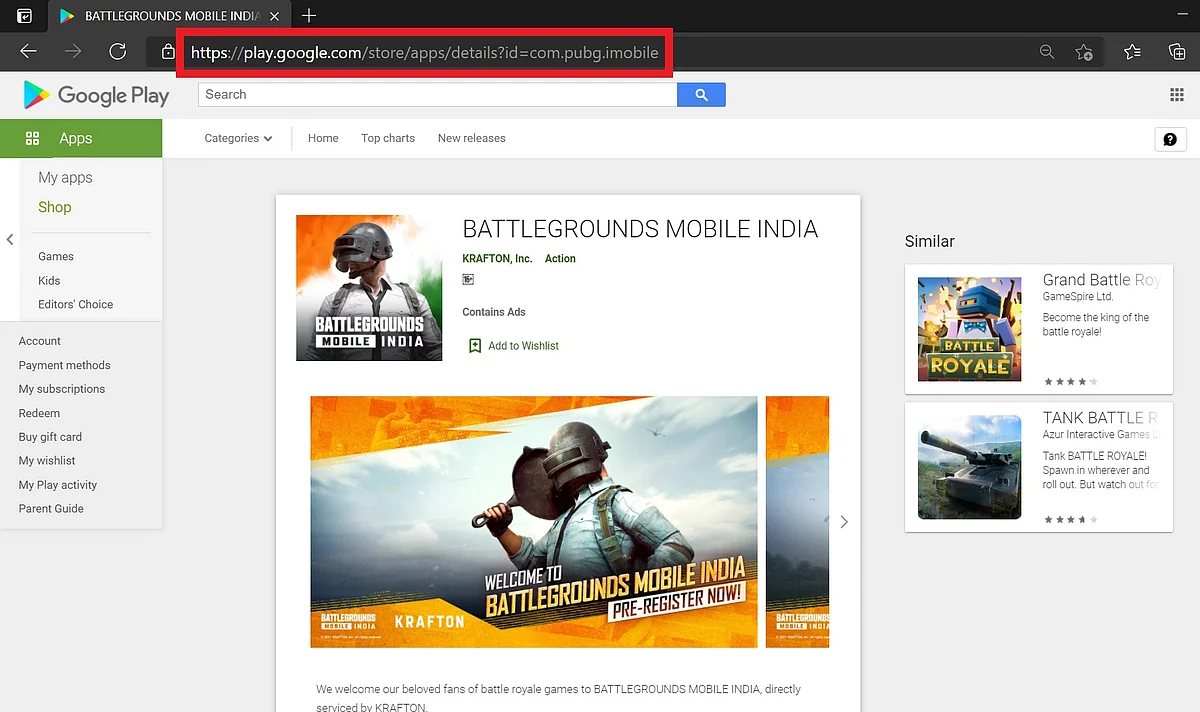1200x712 pixels.
Task: Open the Grand Battle Royale title
Action: coord(1101,280)
